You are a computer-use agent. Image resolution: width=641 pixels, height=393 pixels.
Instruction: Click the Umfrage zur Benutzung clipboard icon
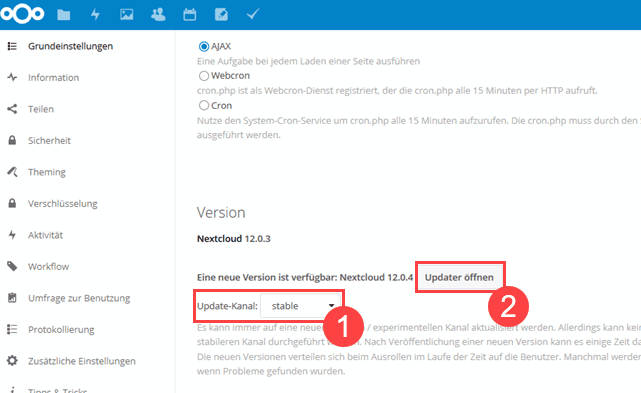[x=12, y=298]
